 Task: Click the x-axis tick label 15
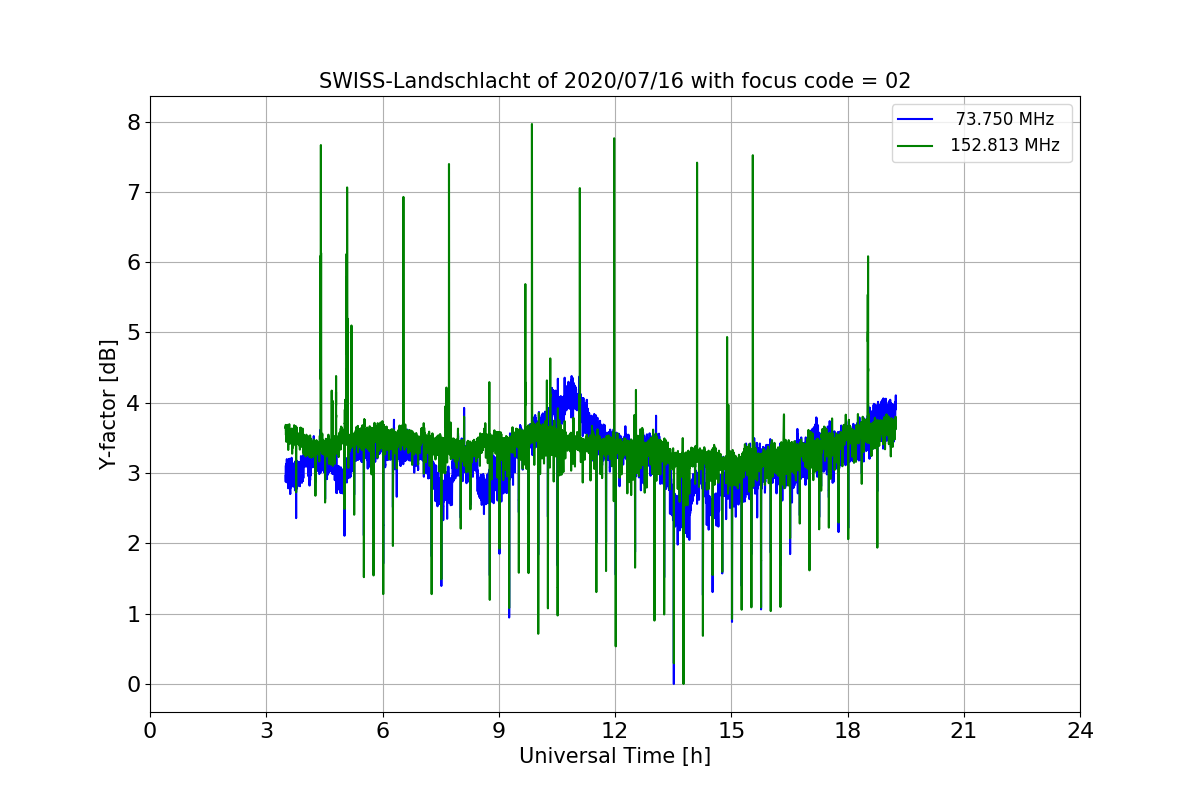pos(731,731)
